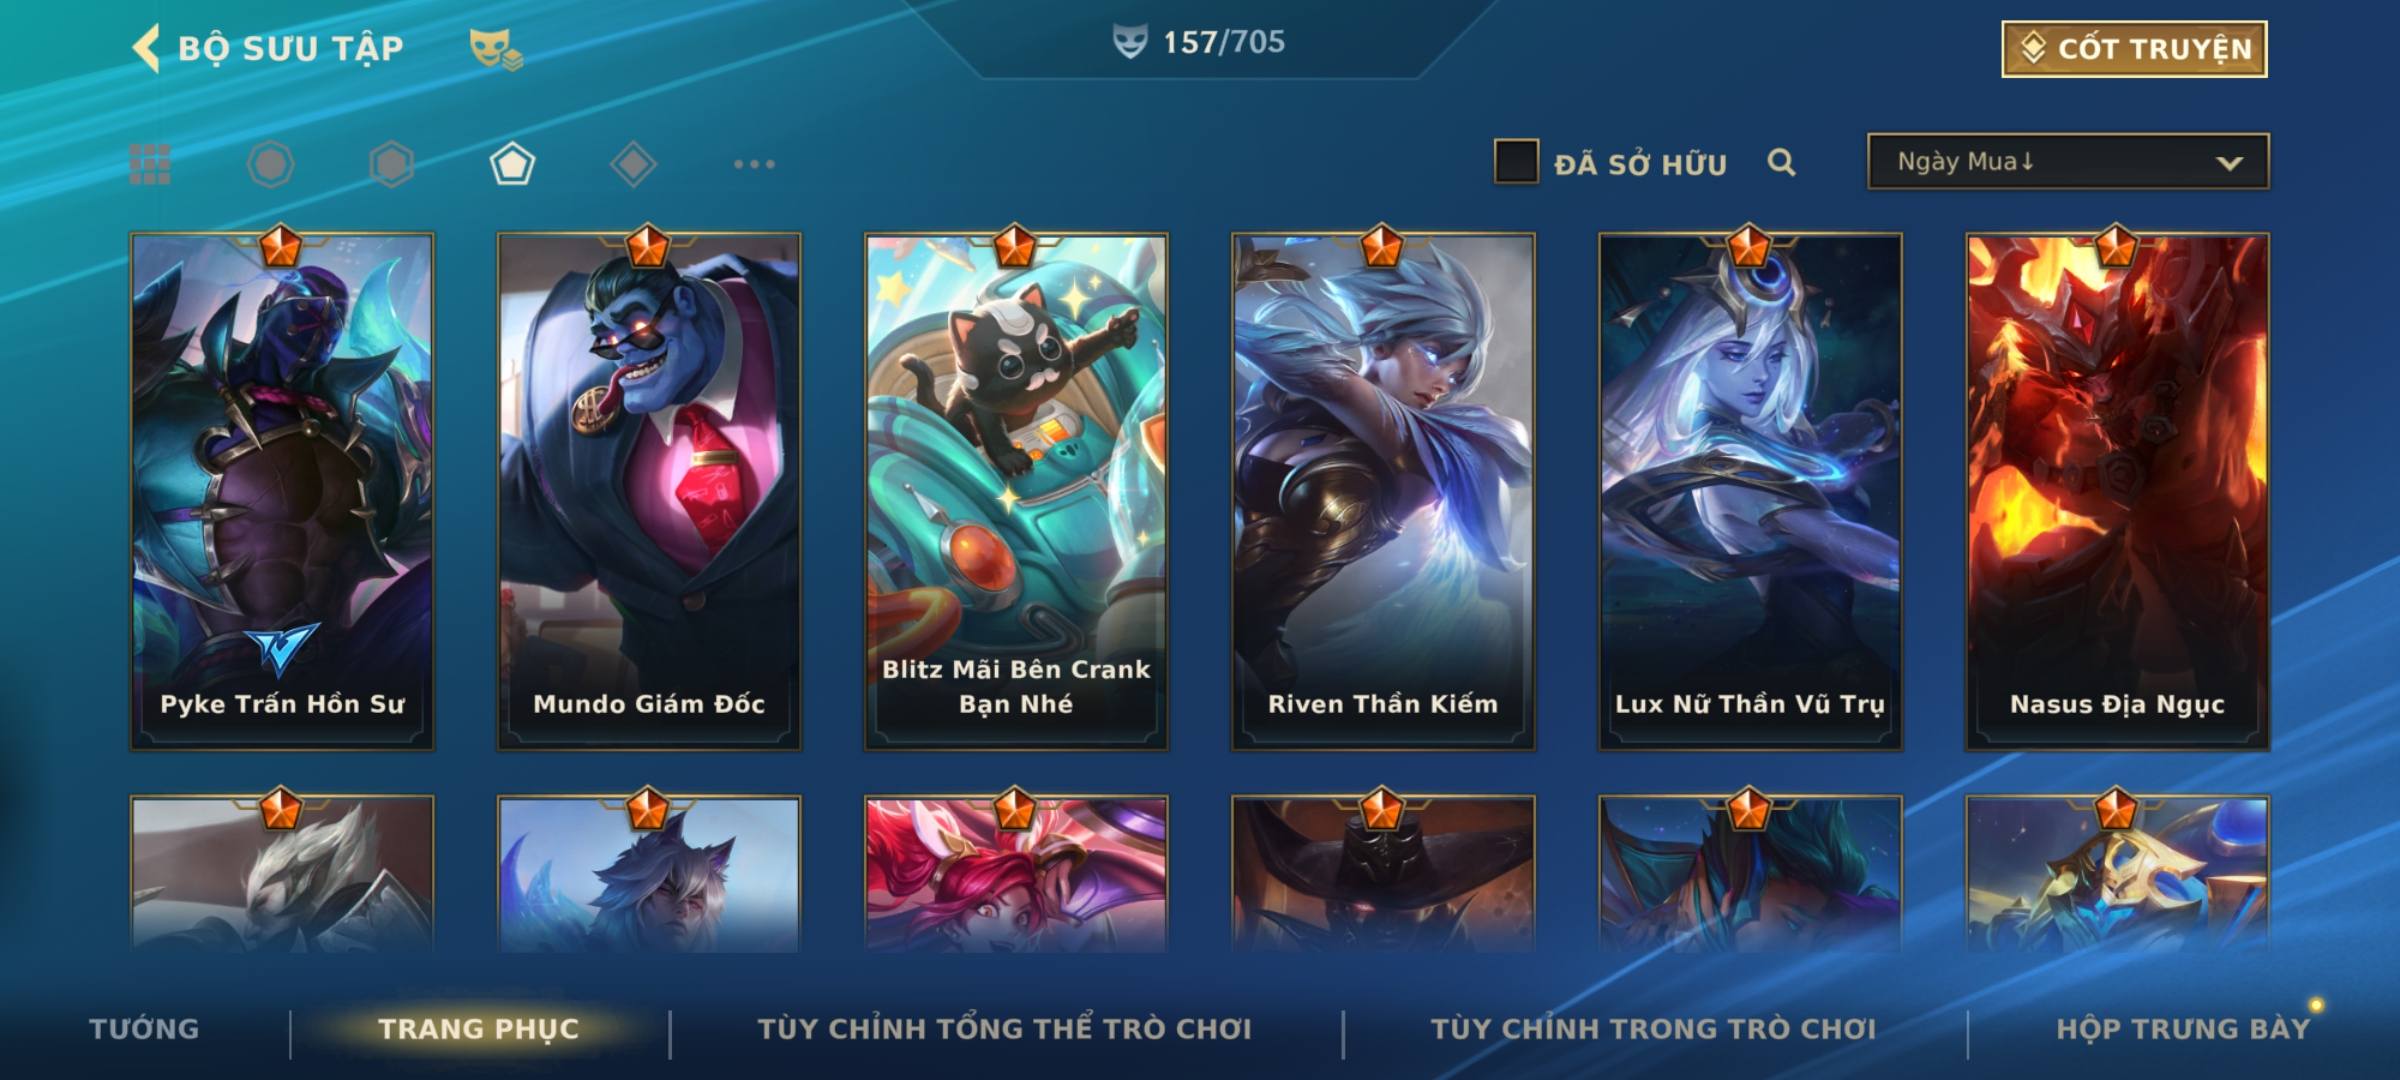Open the Ngày Mua sort dropdown
2400x1080 pixels.
click(2068, 162)
